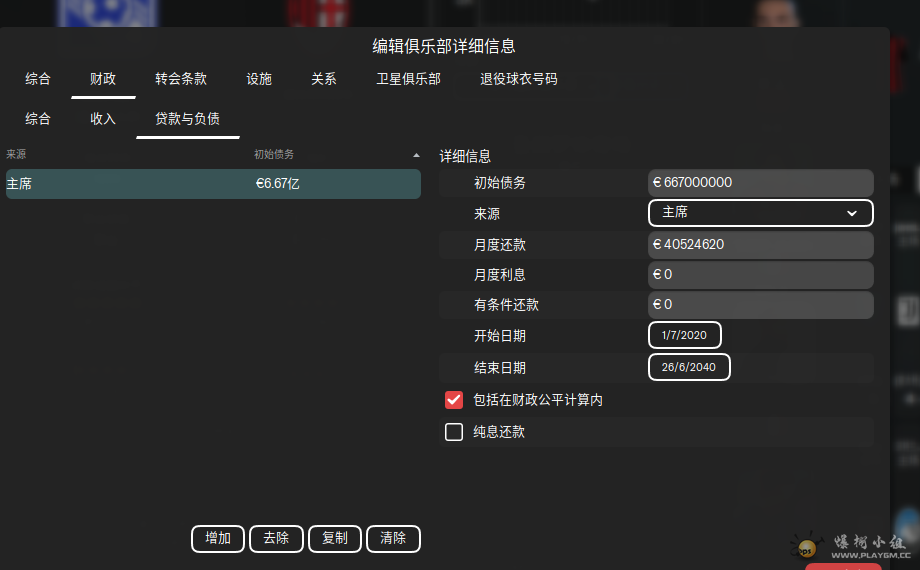Enable the 纯息还款 checkbox
Image resolution: width=920 pixels, height=570 pixels.
coord(454,432)
